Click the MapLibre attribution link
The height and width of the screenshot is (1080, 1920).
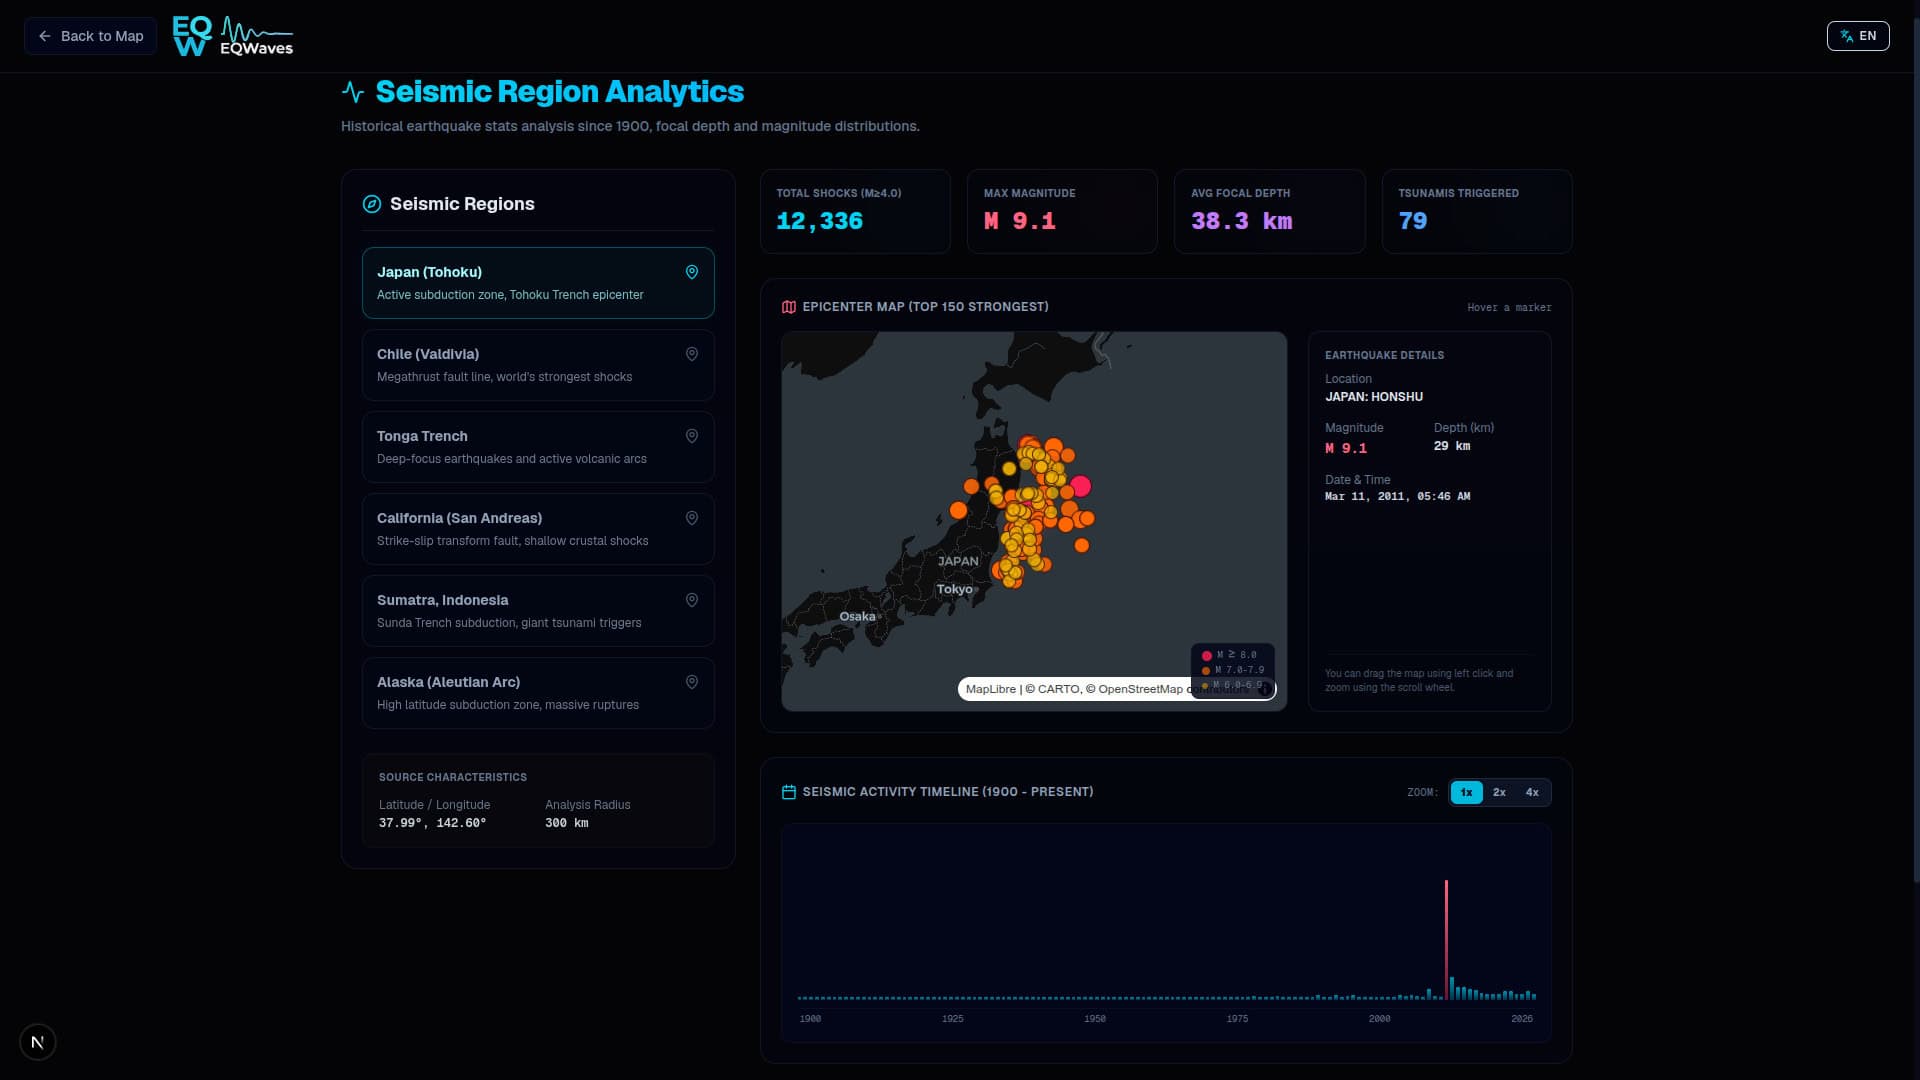[990, 689]
